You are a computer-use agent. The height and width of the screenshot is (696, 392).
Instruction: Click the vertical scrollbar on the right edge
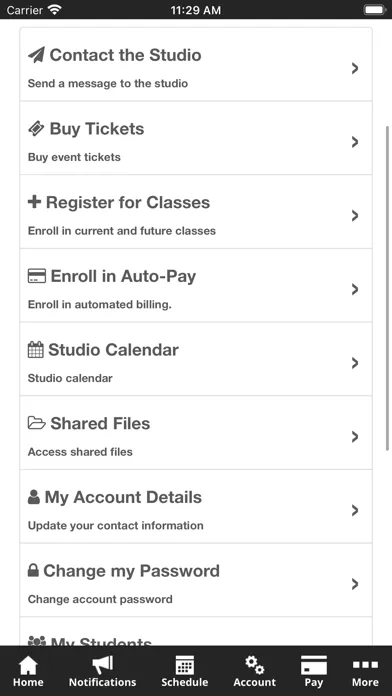pos(388,289)
